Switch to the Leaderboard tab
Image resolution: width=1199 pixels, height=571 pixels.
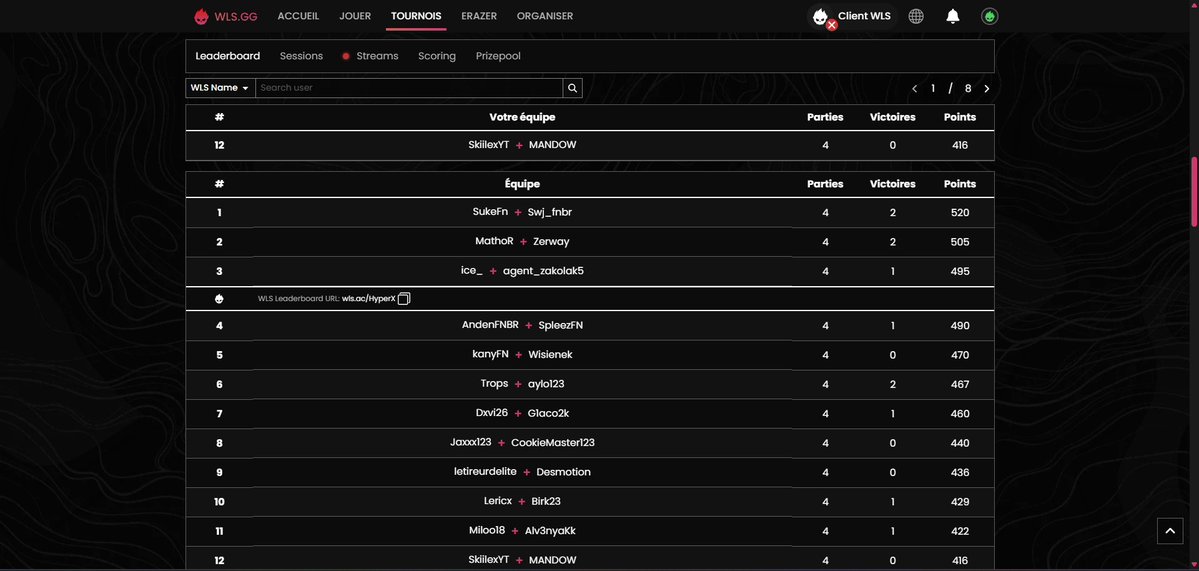[x=228, y=56]
